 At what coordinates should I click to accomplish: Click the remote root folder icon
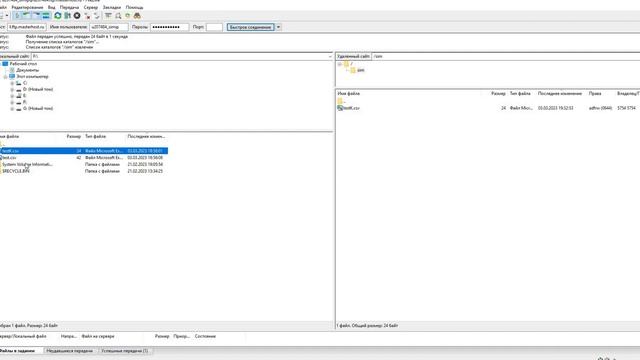pyautogui.click(x=346, y=64)
